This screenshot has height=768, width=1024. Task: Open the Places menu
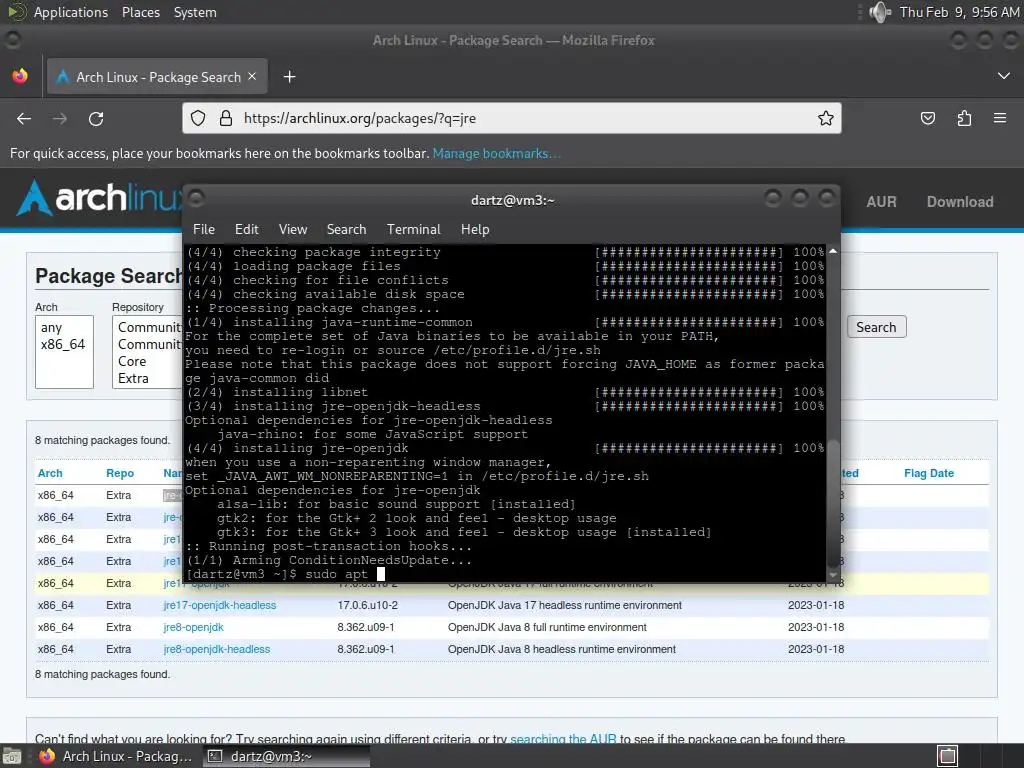coord(140,12)
